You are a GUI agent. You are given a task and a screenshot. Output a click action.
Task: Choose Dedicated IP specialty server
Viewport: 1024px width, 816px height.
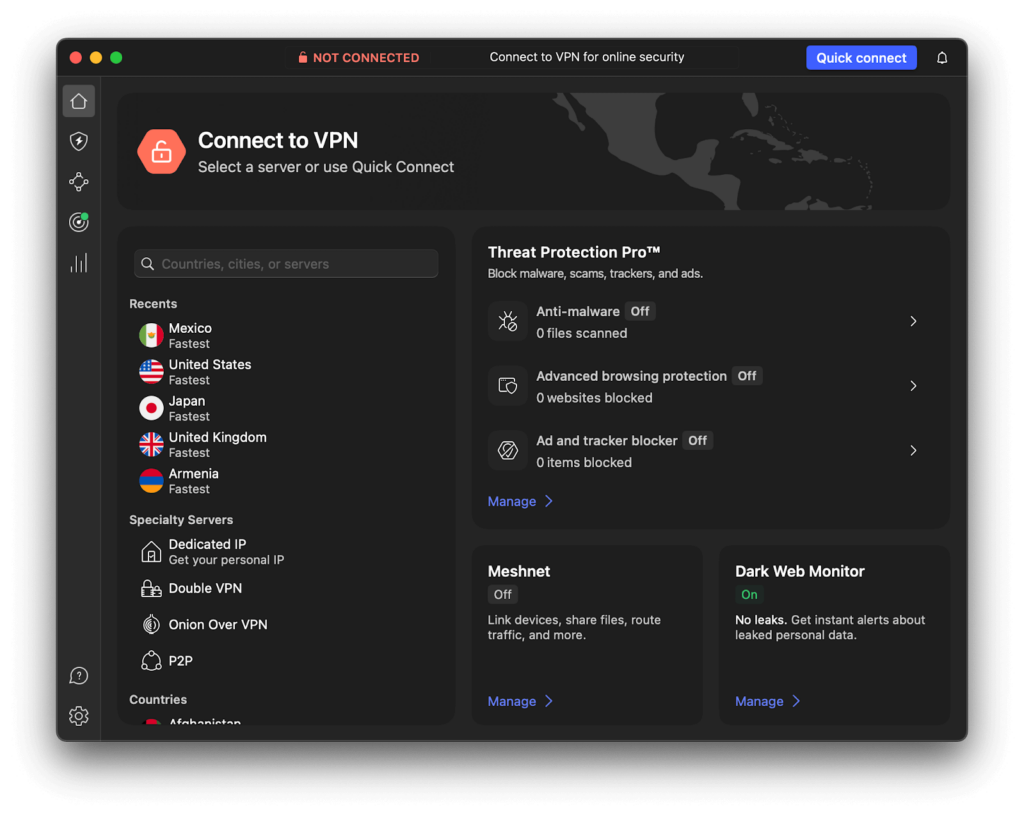pos(286,552)
